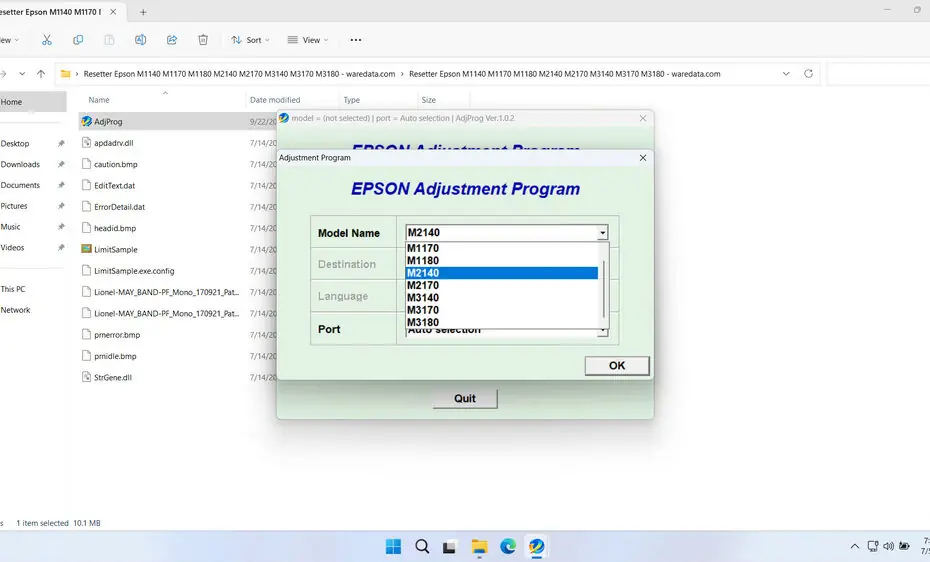Close the Adjustment Program dialog

click(x=643, y=158)
